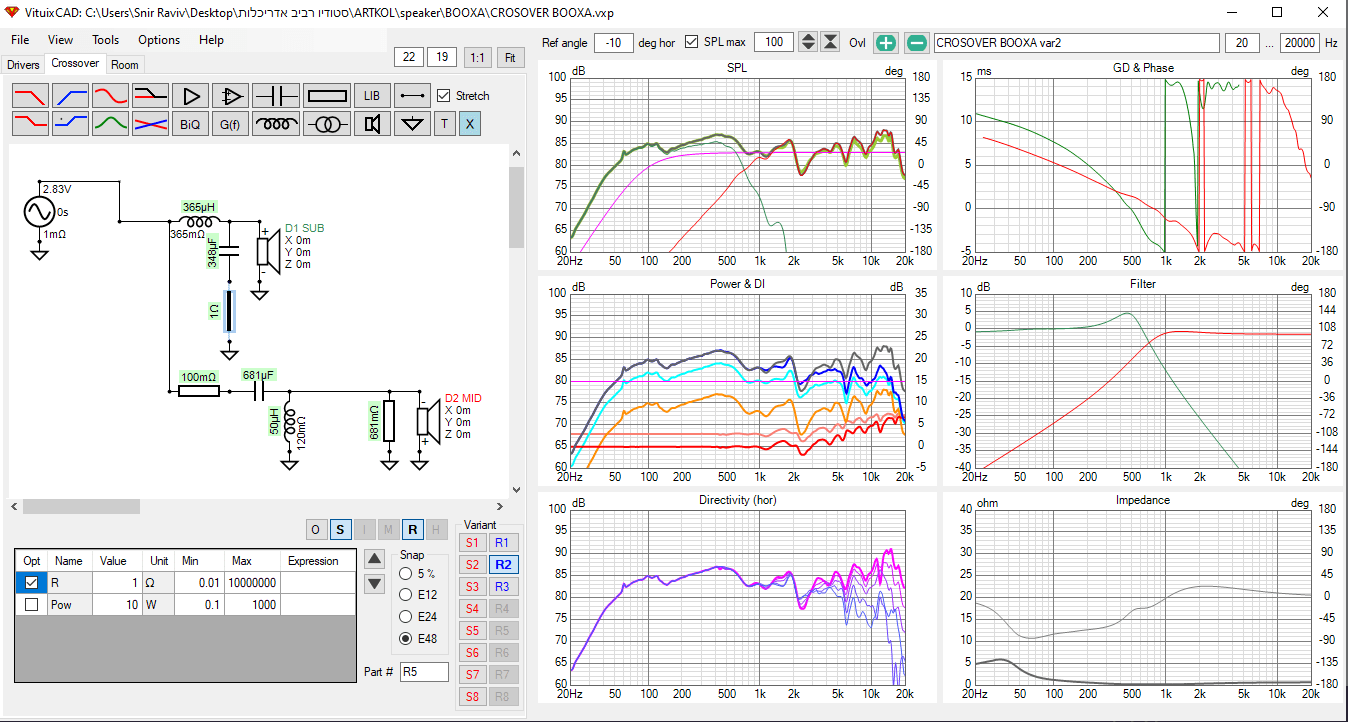Place a resistor component

click(x=326, y=96)
